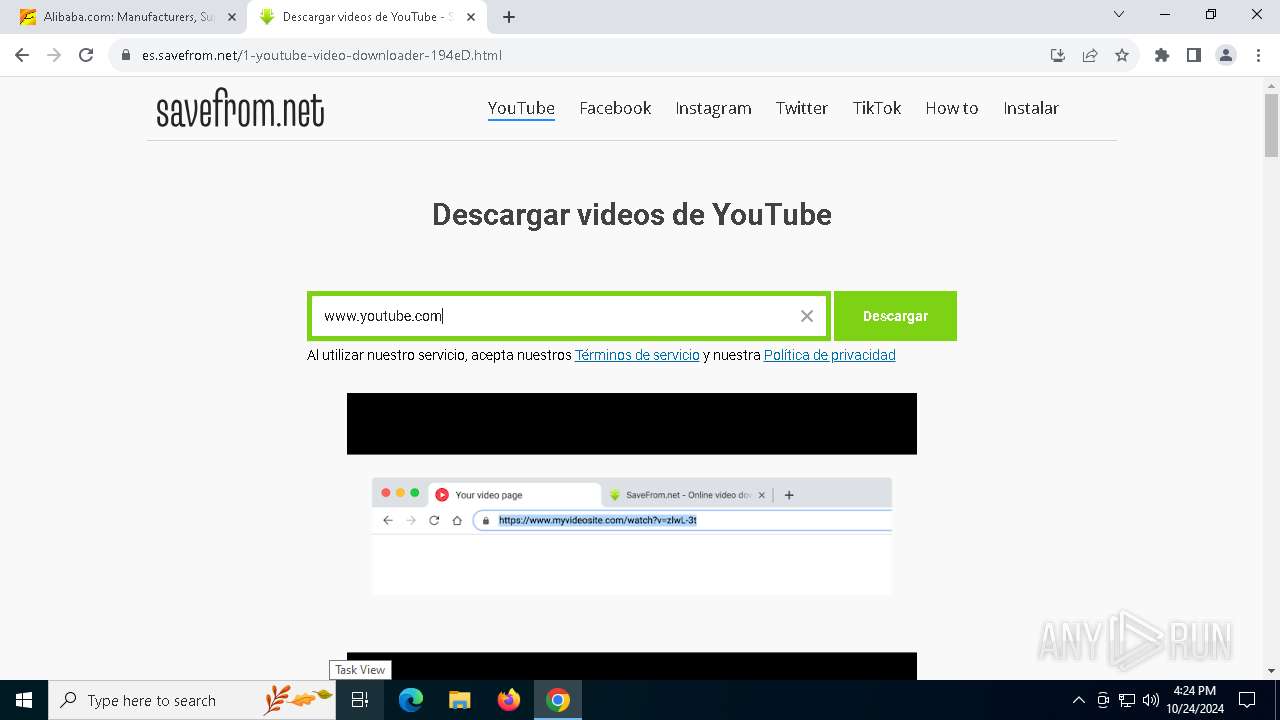Click the lock icon in address bar
The width and height of the screenshot is (1280, 720).
pos(126,55)
